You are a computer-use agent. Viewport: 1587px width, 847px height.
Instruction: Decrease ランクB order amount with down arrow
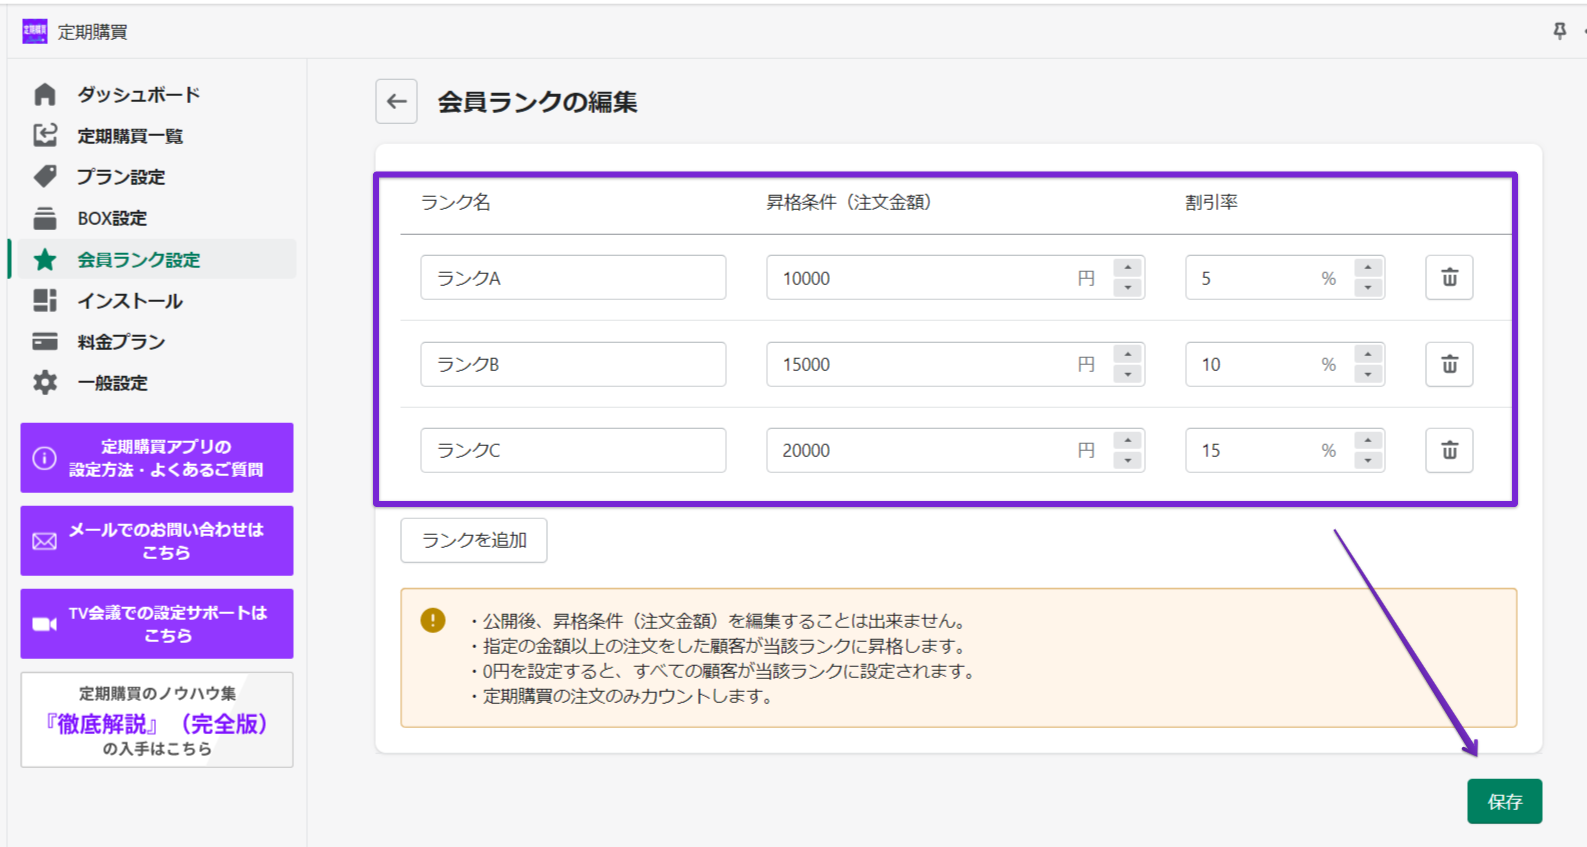pyautogui.click(x=1127, y=375)
